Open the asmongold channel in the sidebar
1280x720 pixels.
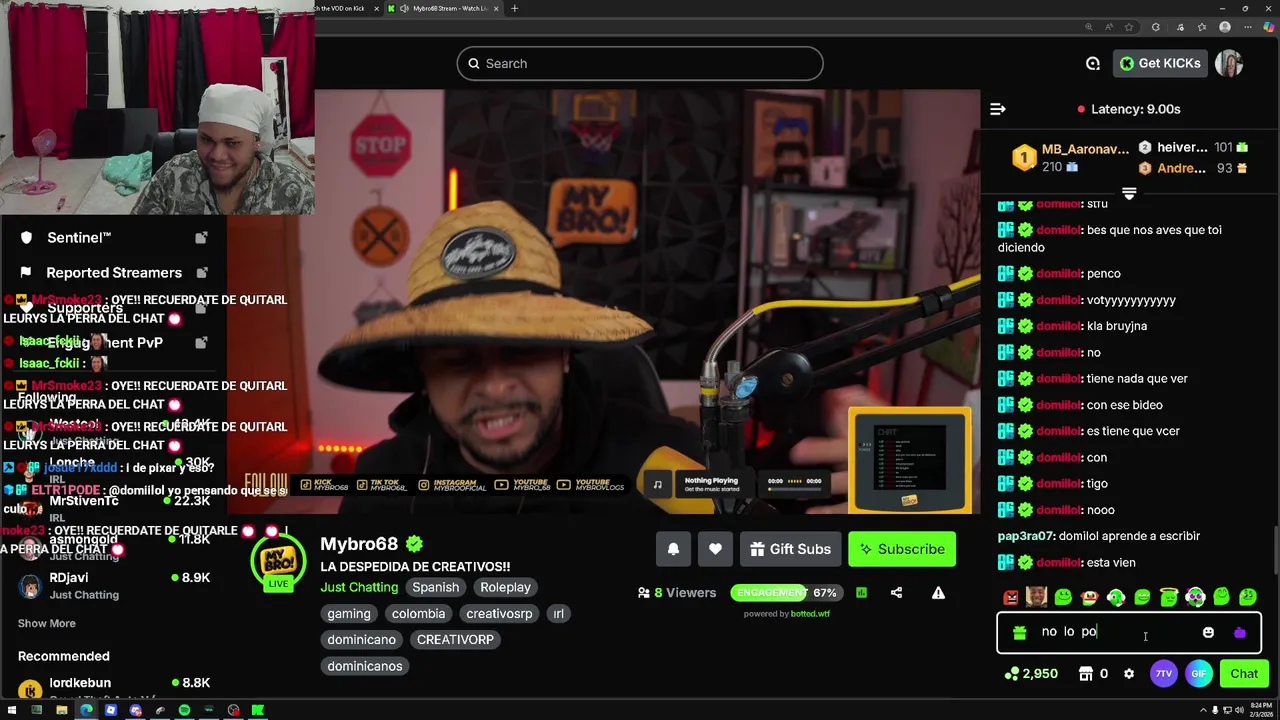coord(114,546)
